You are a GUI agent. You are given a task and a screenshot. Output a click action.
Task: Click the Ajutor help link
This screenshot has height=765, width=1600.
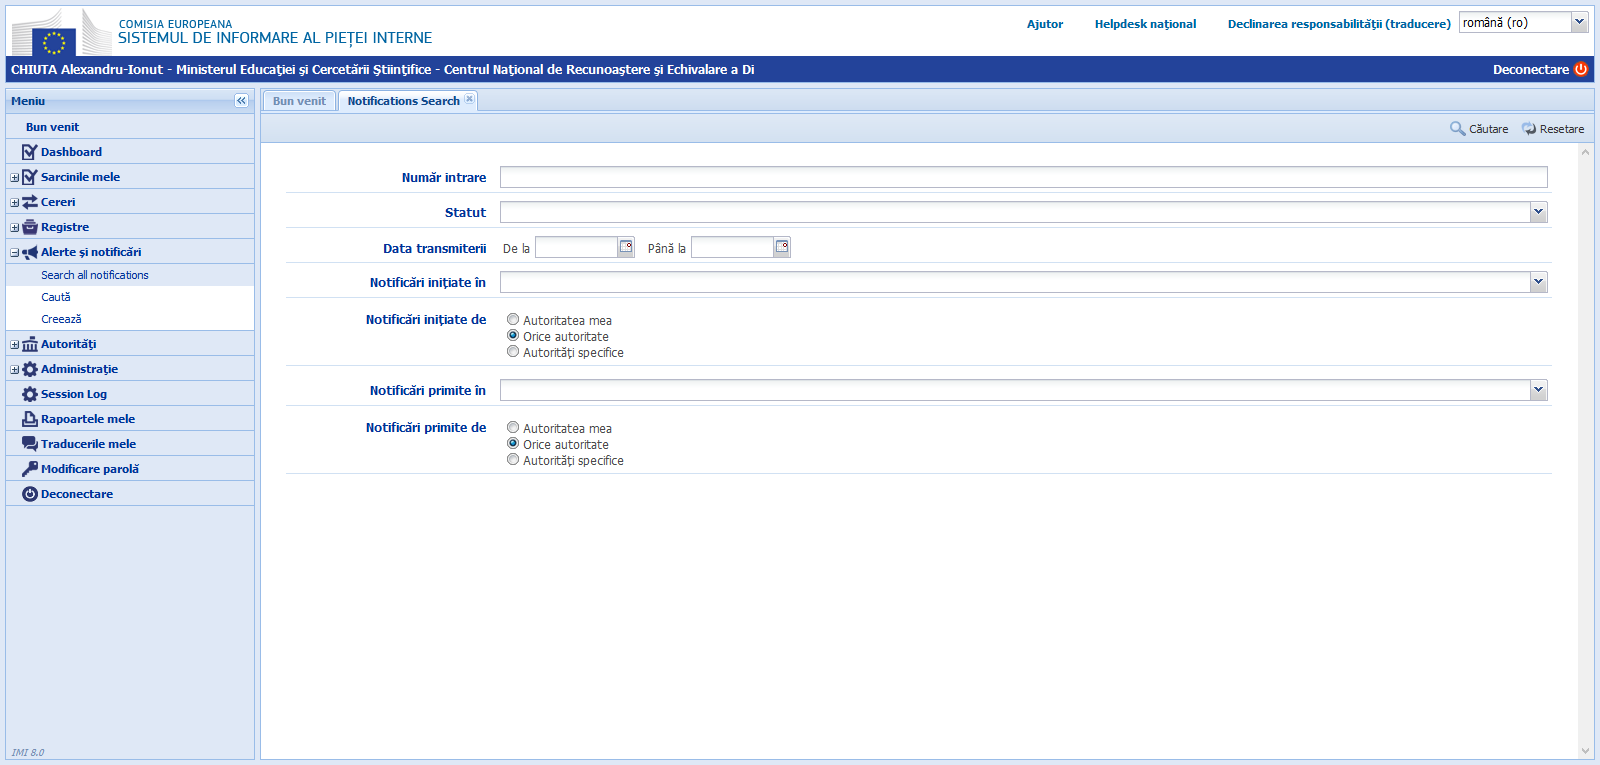(x=1044, y=24)
